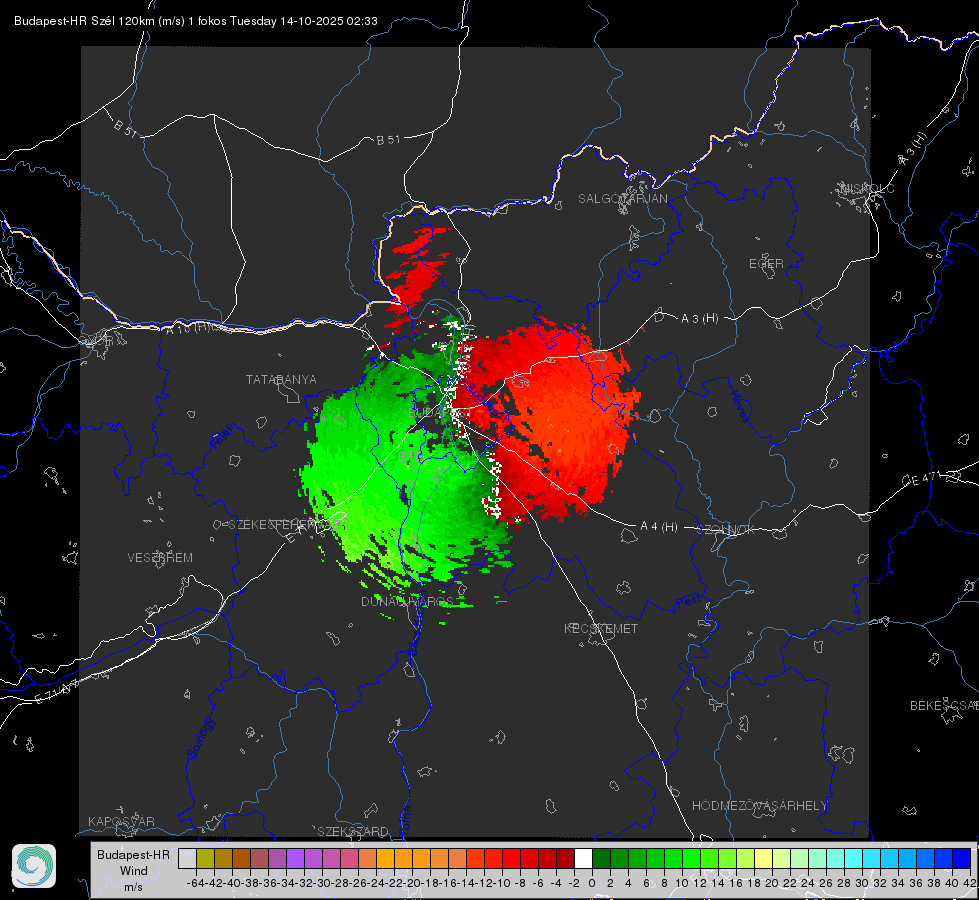Click the EGER city label
The image size is (979, 900).
click(766, 264)
